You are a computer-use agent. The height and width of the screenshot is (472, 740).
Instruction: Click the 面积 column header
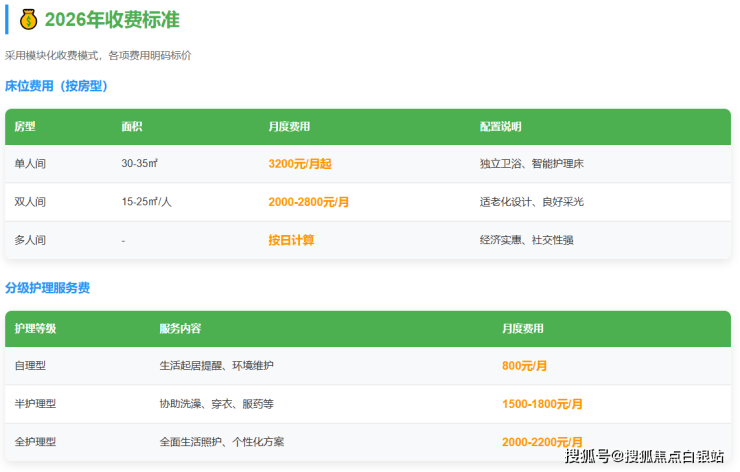(132, 127)
